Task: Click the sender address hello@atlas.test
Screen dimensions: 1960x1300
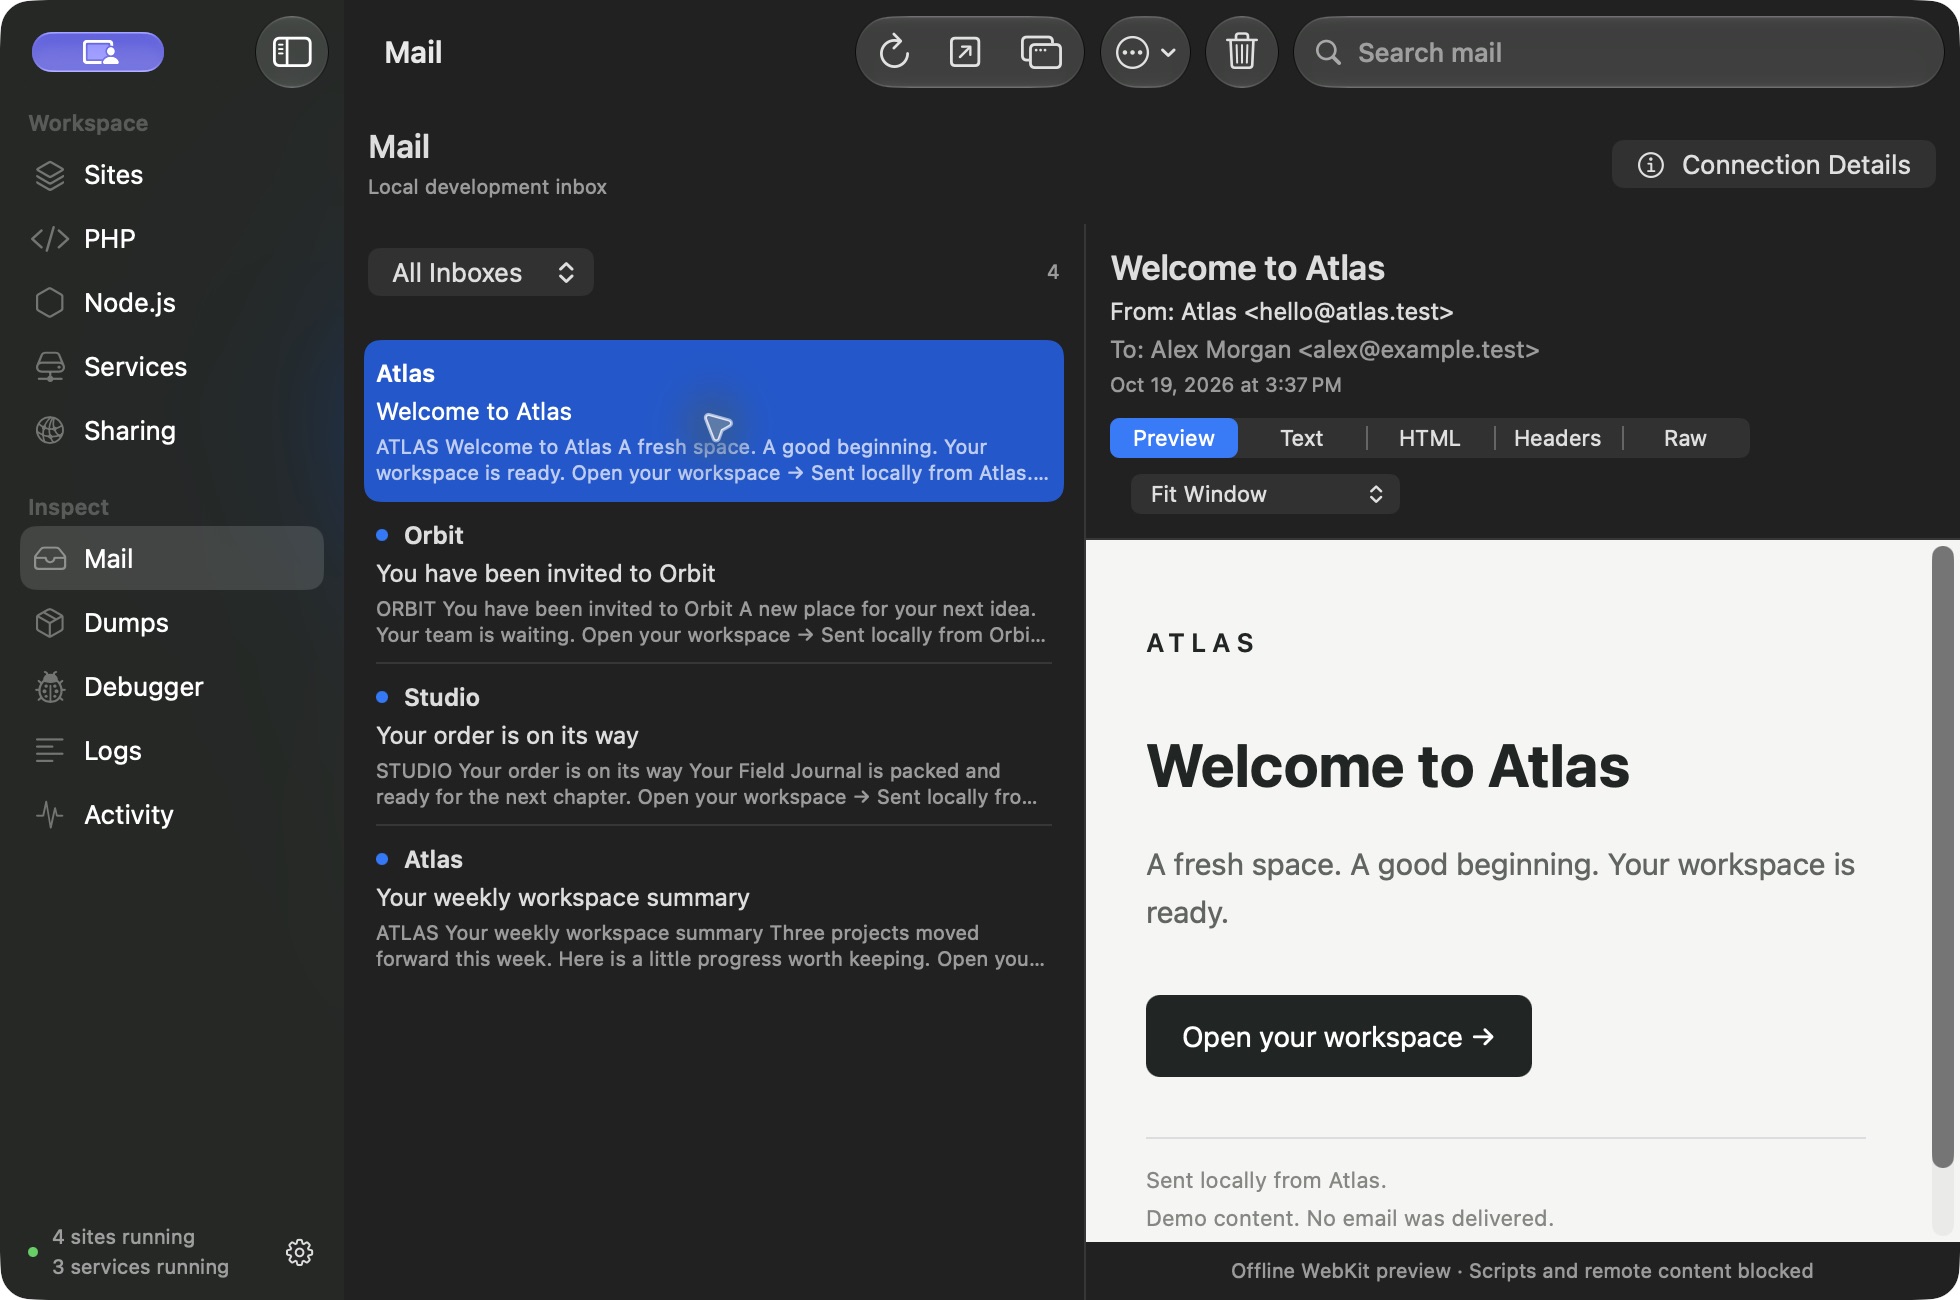Action: [1348, 311]
